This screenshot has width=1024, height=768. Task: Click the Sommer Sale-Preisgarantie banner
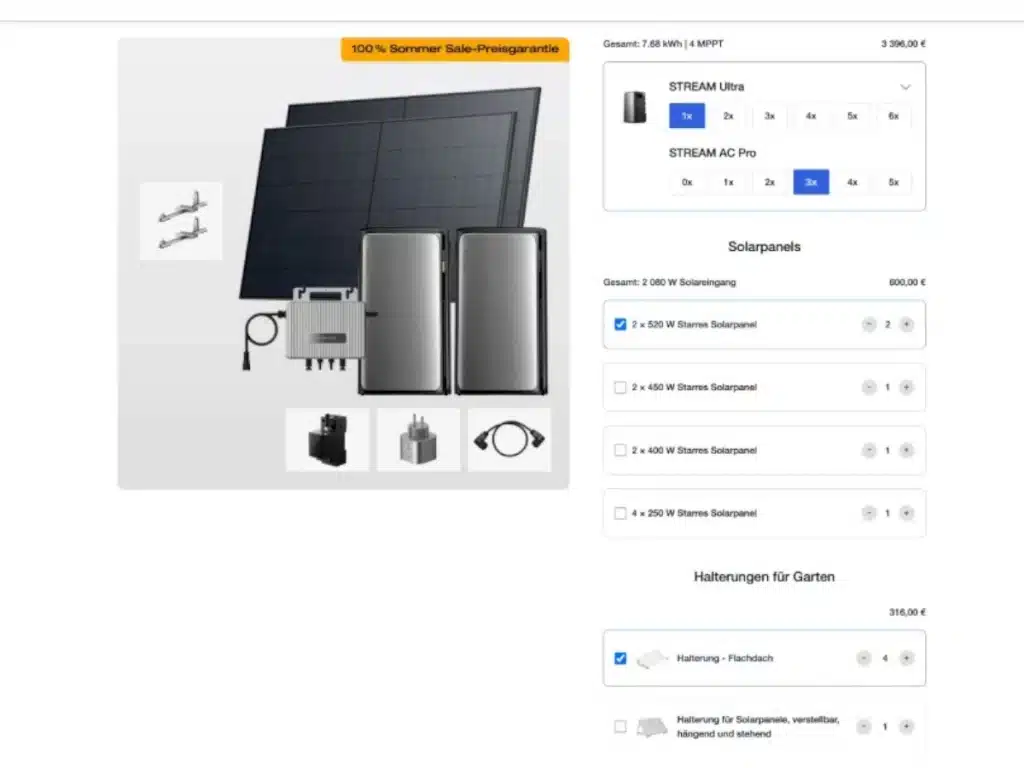pos(455,49)
